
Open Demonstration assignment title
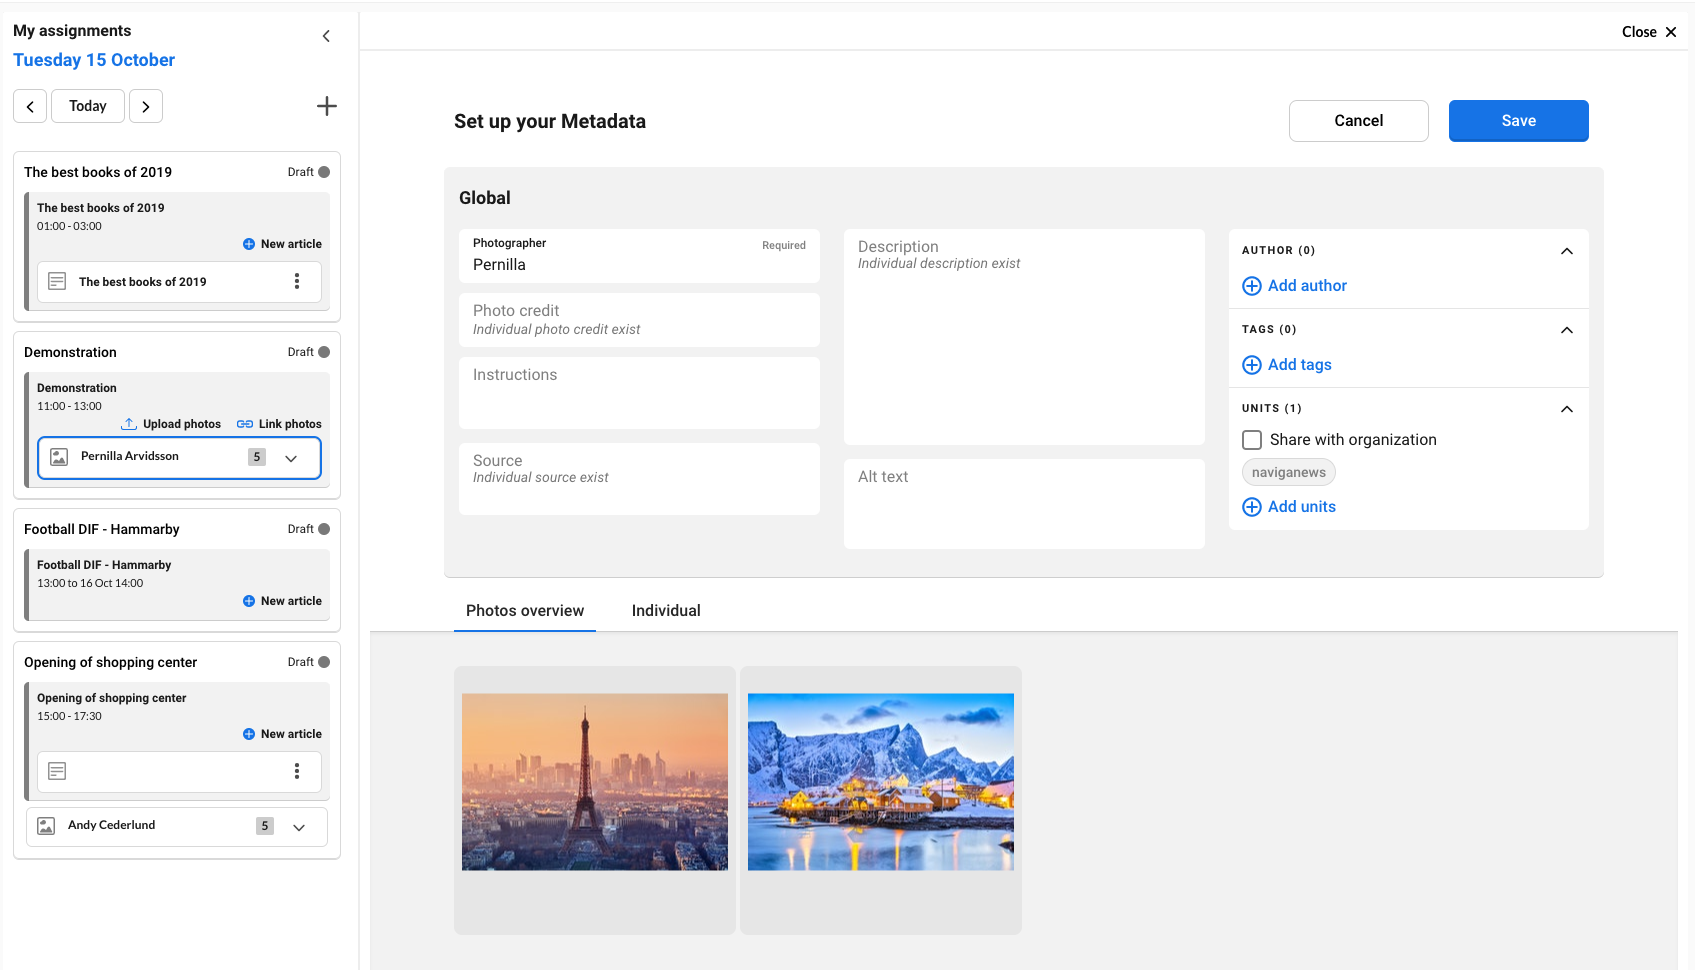pyautogui.click(x=70, y=352)
